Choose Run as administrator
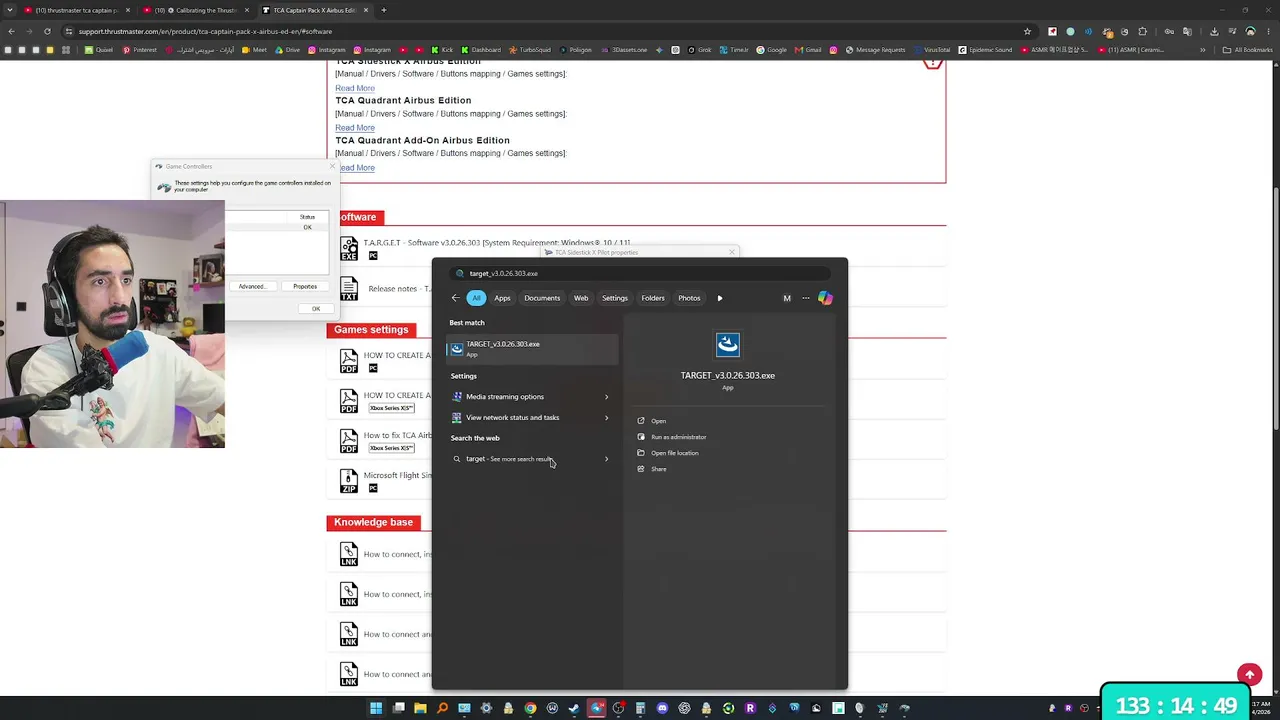Screen dimensions: 1280x720 (678, 437)
